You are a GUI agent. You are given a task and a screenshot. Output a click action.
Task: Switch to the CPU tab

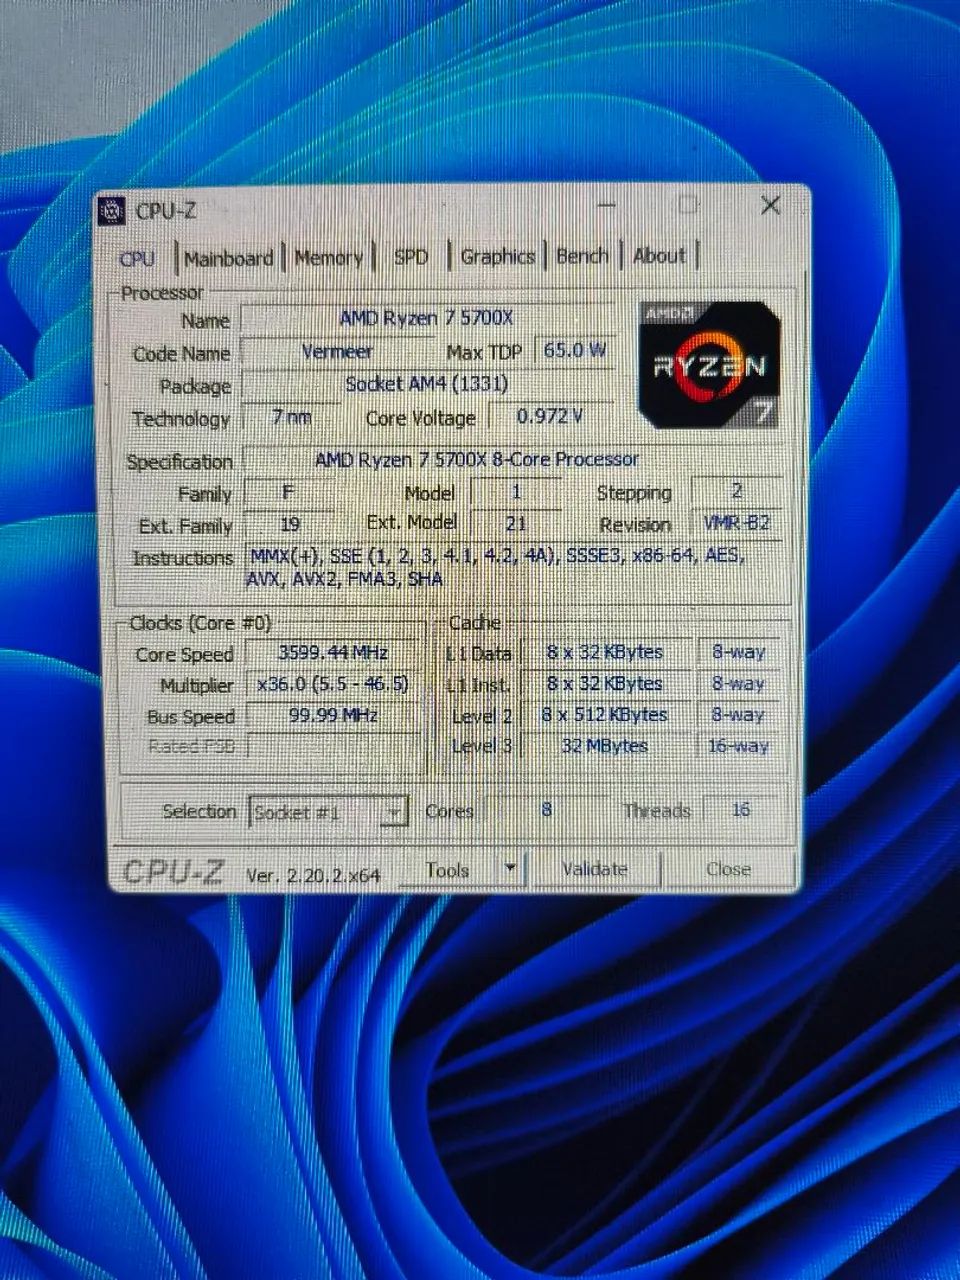[x=137, y=258]
